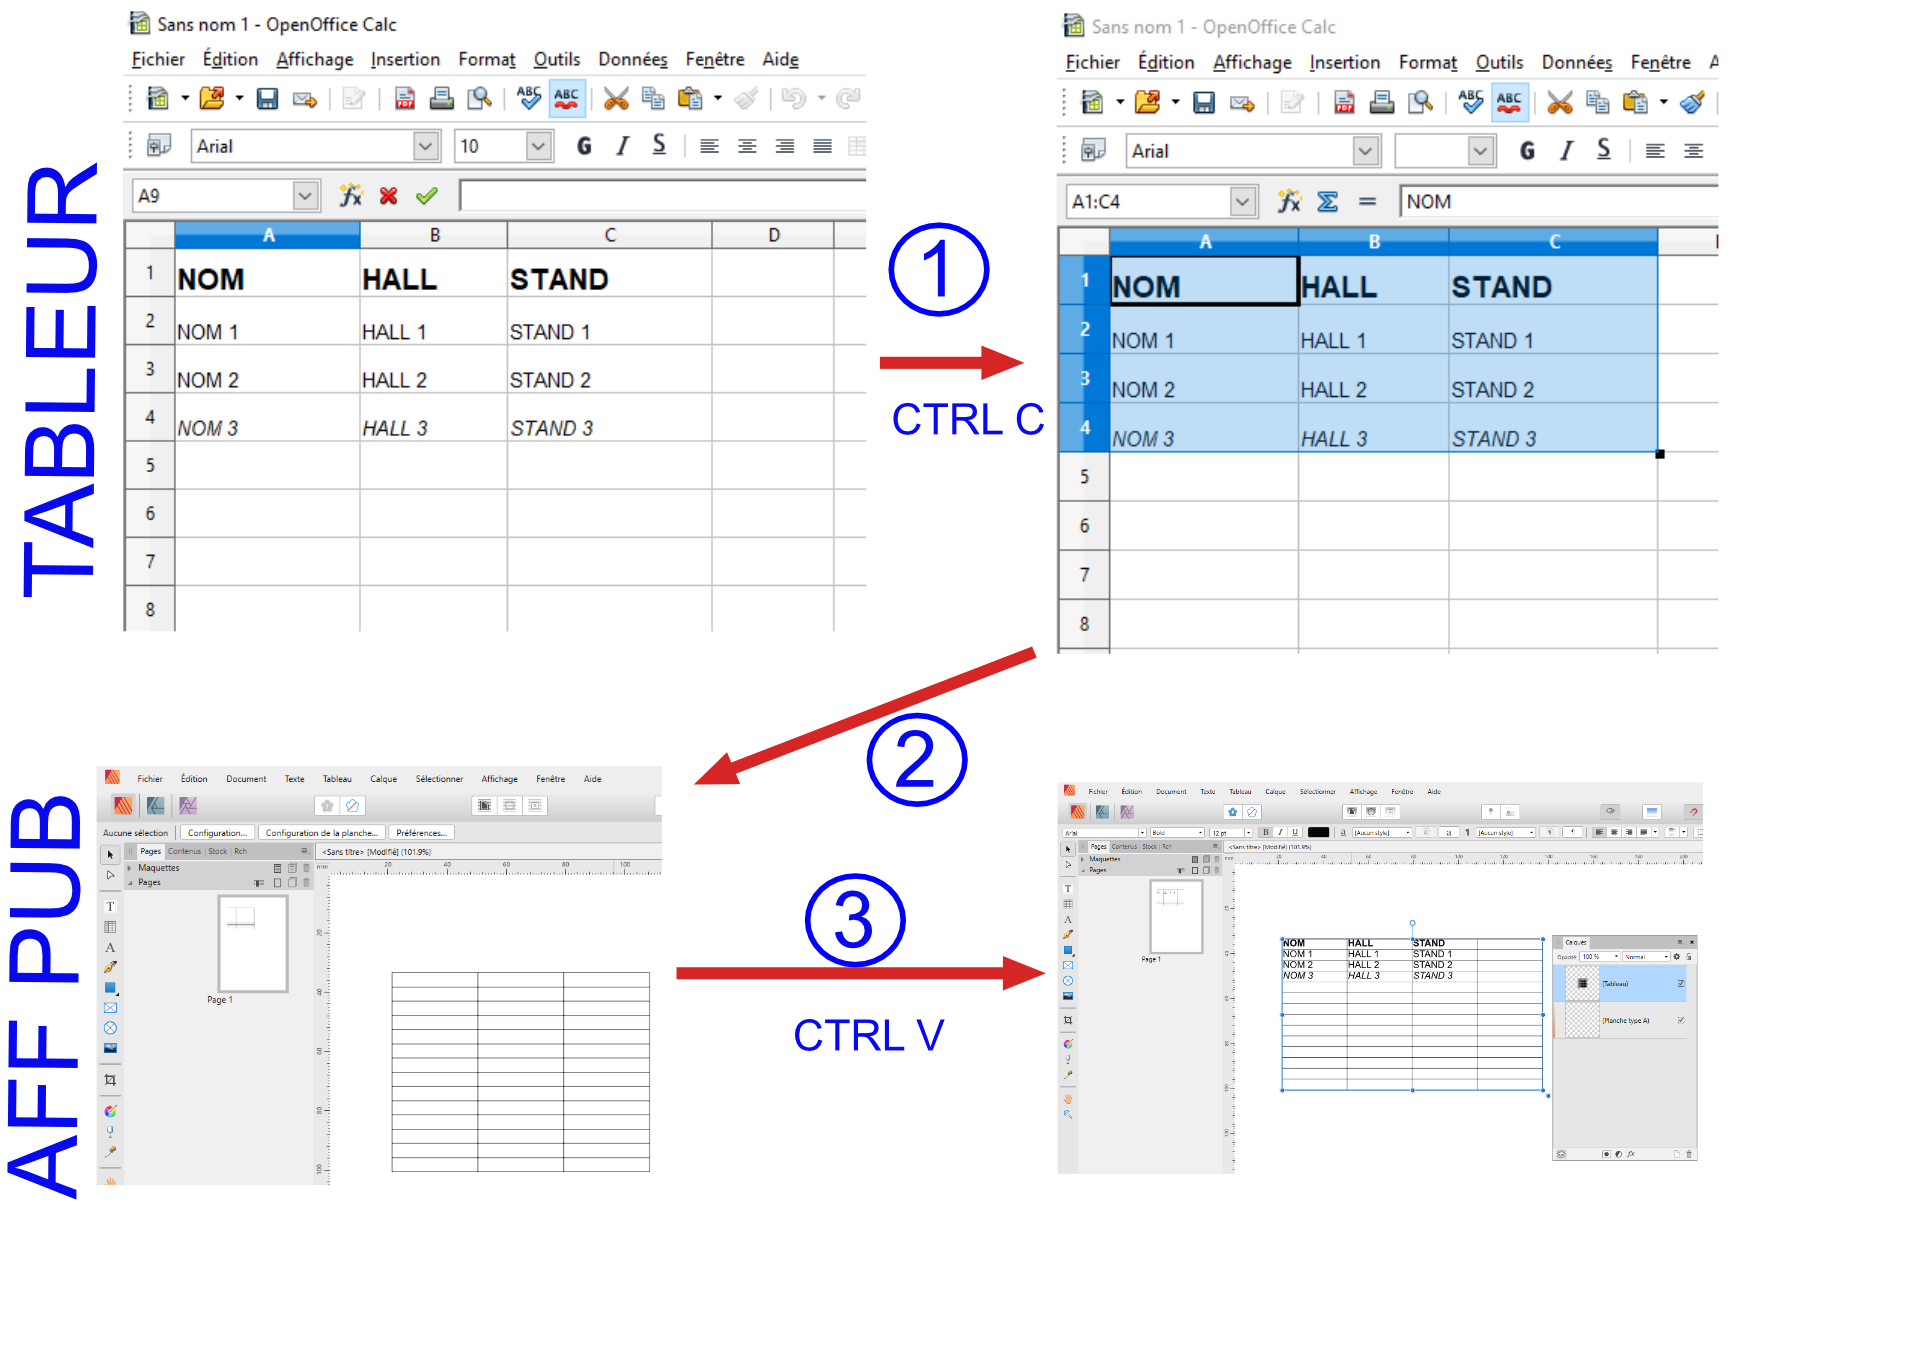Toggle the Bold B button in Affinity Publisher
Viewport: 1920px width, 1358px height.
coord(1266,832)
